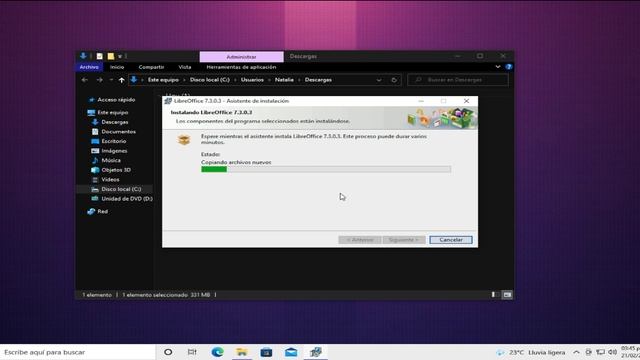Select Disco local (C:) in the sidebar
Screen dimensions: 640x360
pyautogui.click(x=121, y=189)
